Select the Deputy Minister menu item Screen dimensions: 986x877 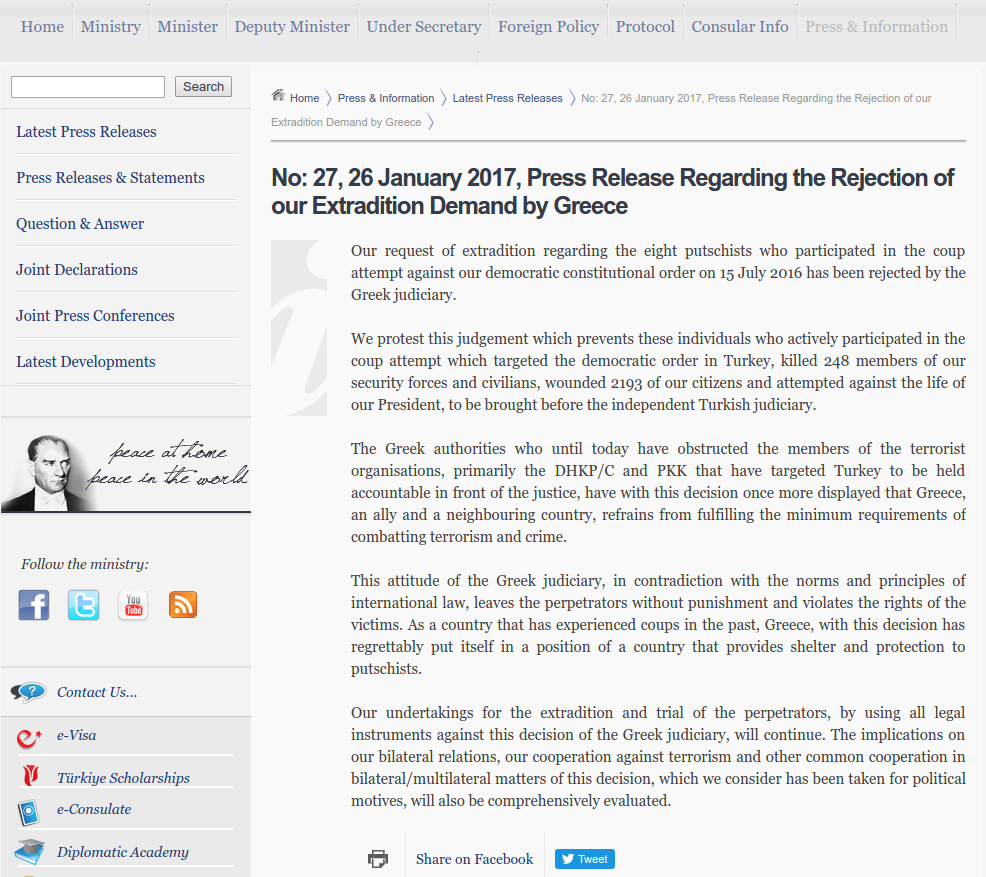pyautogui.click(x=292, y=27)
